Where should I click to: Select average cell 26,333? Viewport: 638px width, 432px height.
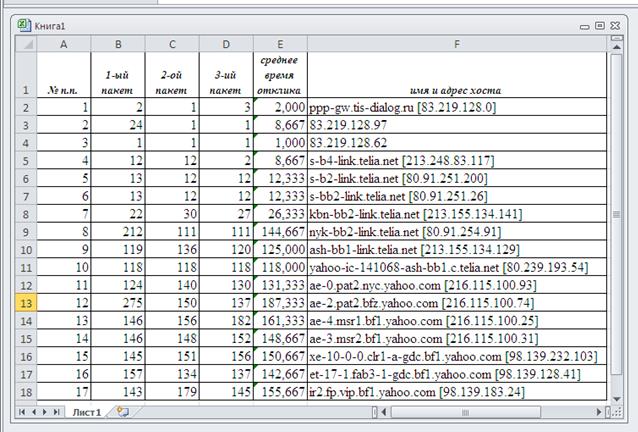coord(280,214)
